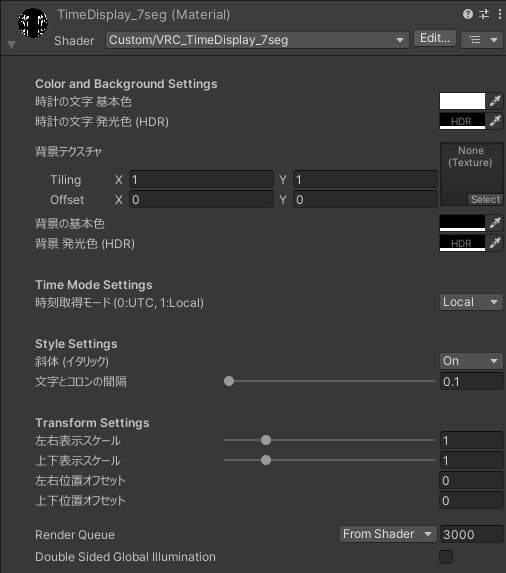Open the three-dot material context menu
This screenshot has height=573, width=506.
[x=499, y=14]
